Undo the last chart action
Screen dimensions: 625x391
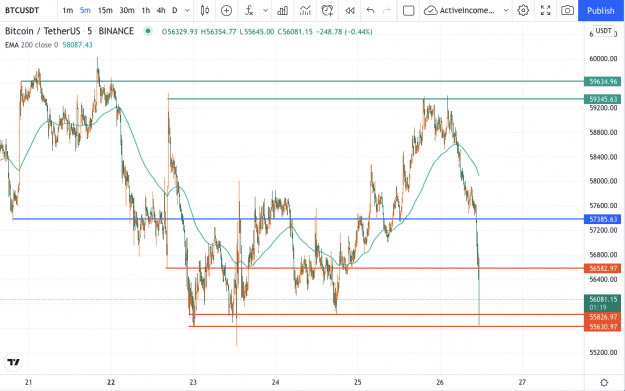[370, 10]
